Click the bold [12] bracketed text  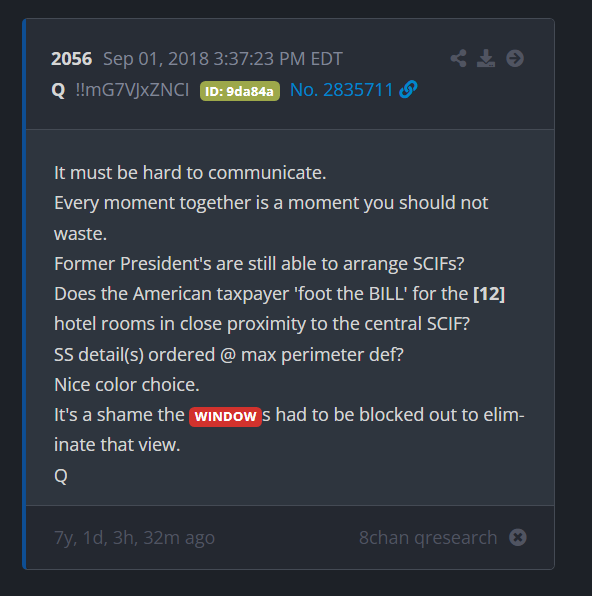coord(489,294)
